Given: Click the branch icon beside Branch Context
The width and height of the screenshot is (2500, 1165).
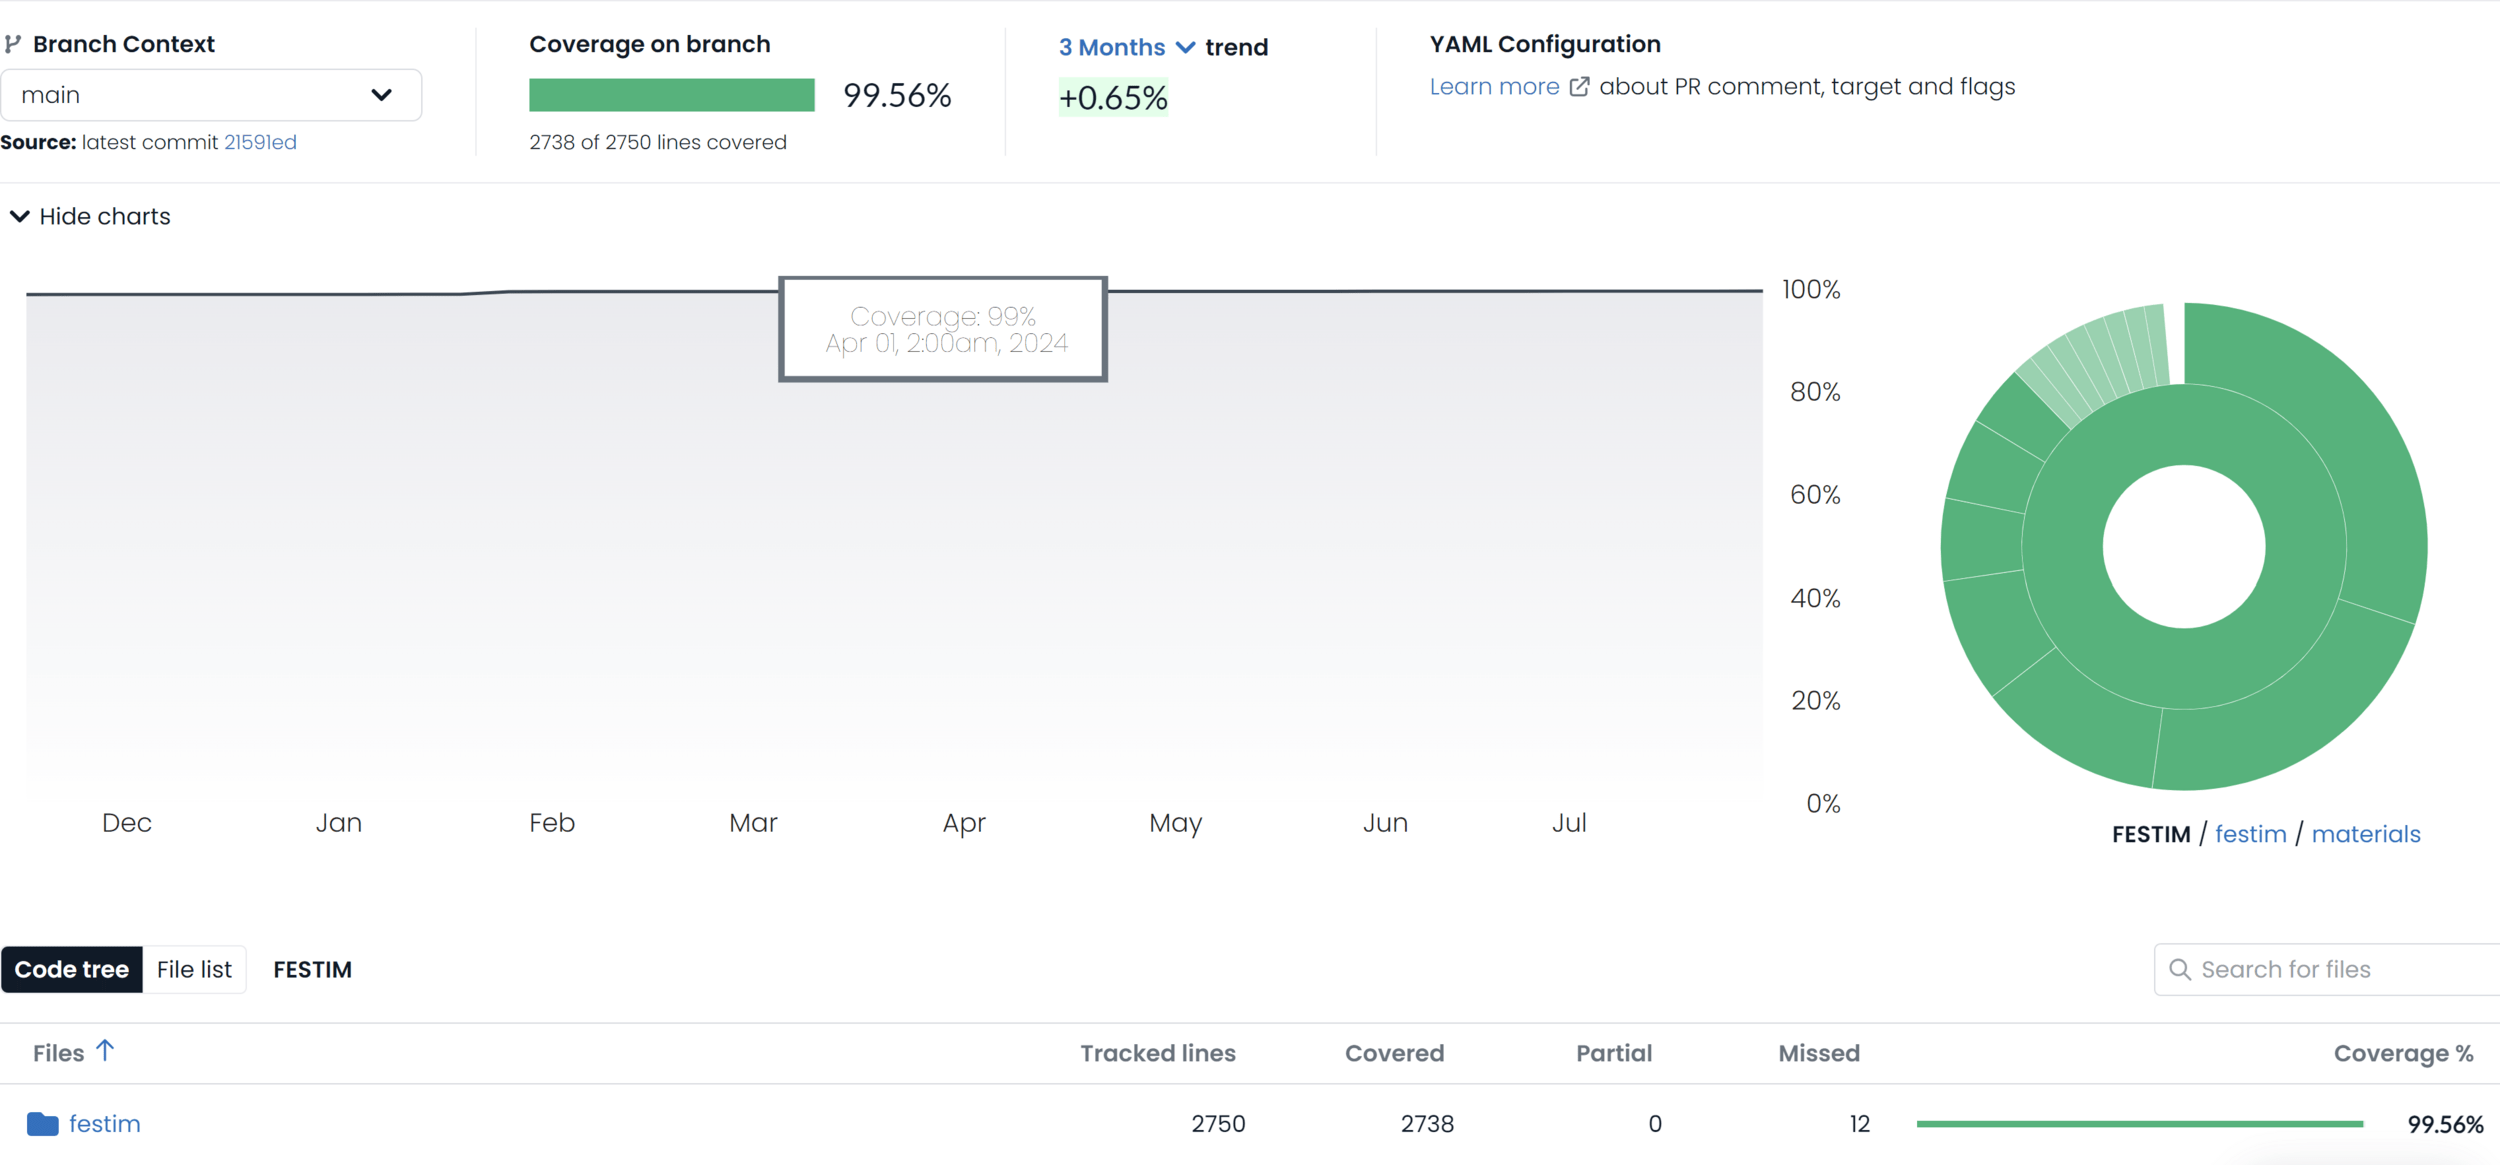Looking at the screenshot, I should [x=13, y=44].
